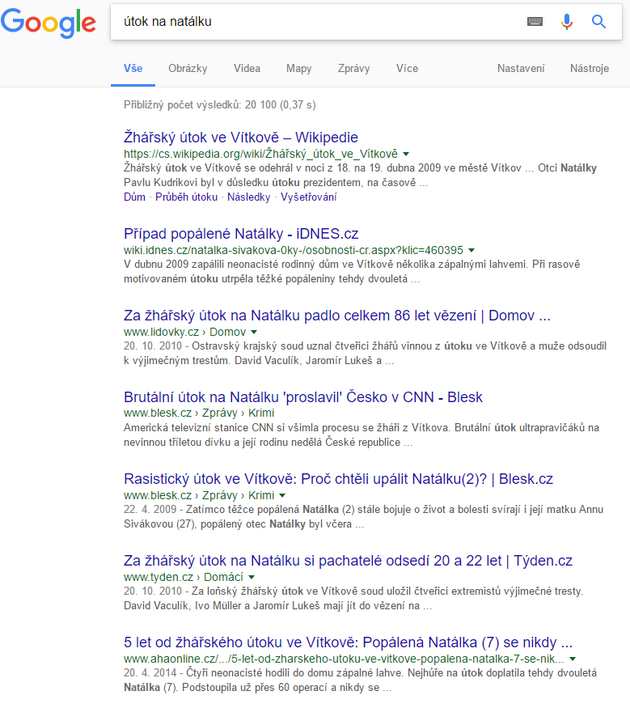Open Nastavení menu
The width and height of the screenshot is (630, 708).
521,69
